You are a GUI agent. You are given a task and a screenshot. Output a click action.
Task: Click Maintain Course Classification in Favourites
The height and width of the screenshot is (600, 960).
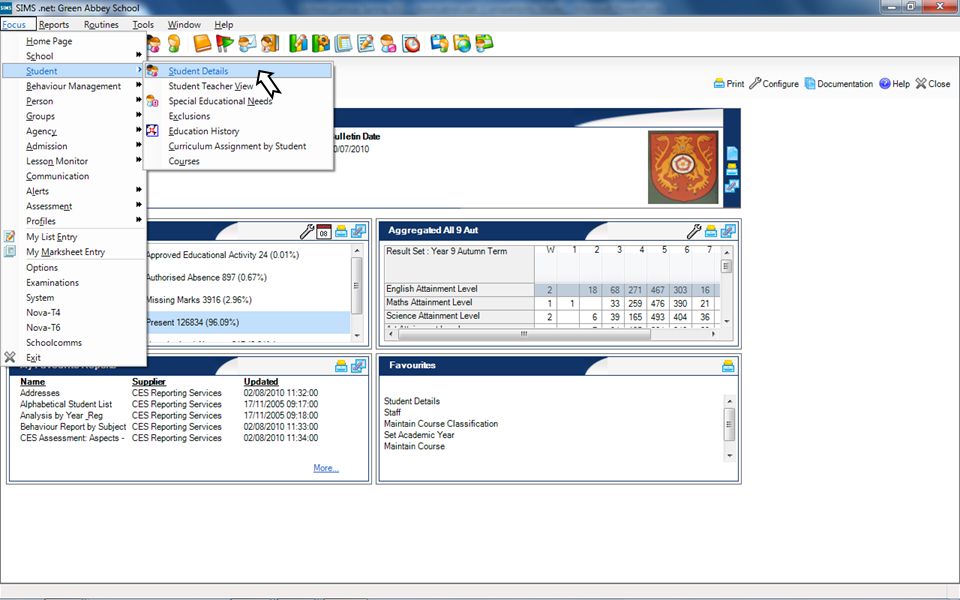pyautogui.click(x=441, y=424)
